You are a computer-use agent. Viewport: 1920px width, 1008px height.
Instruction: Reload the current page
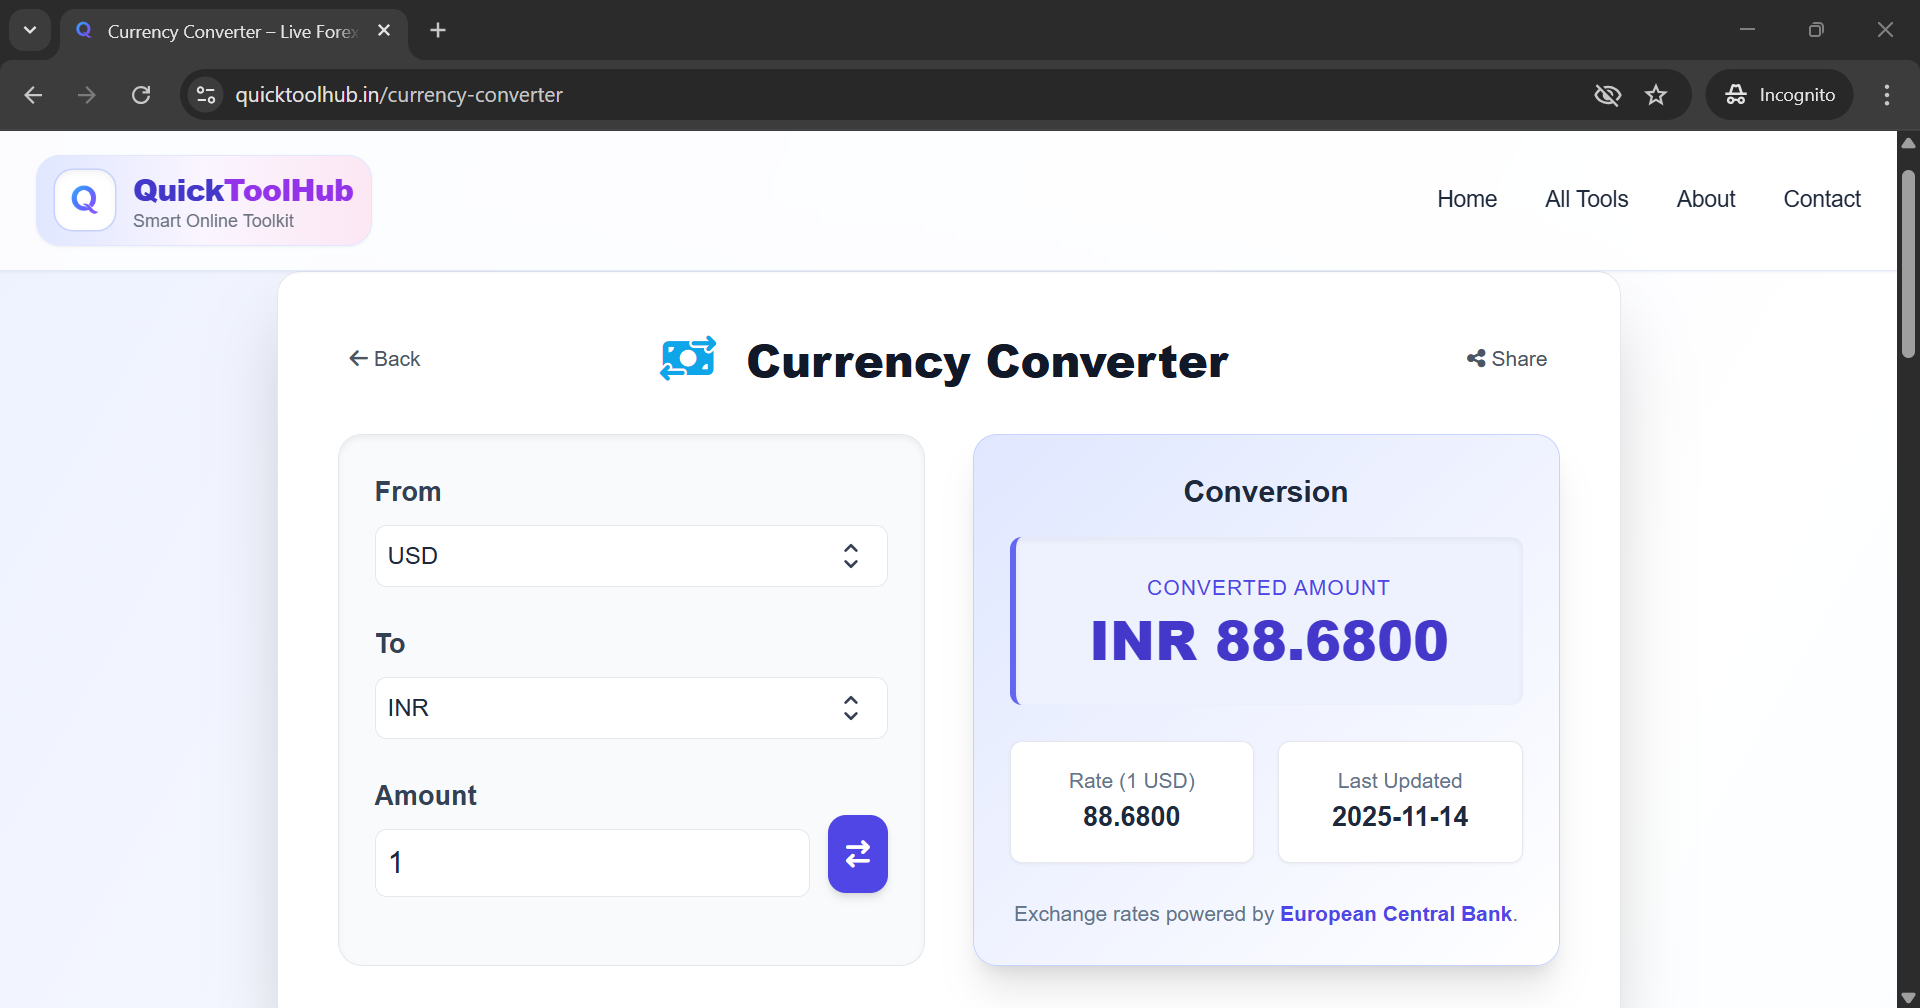[141, 94]
